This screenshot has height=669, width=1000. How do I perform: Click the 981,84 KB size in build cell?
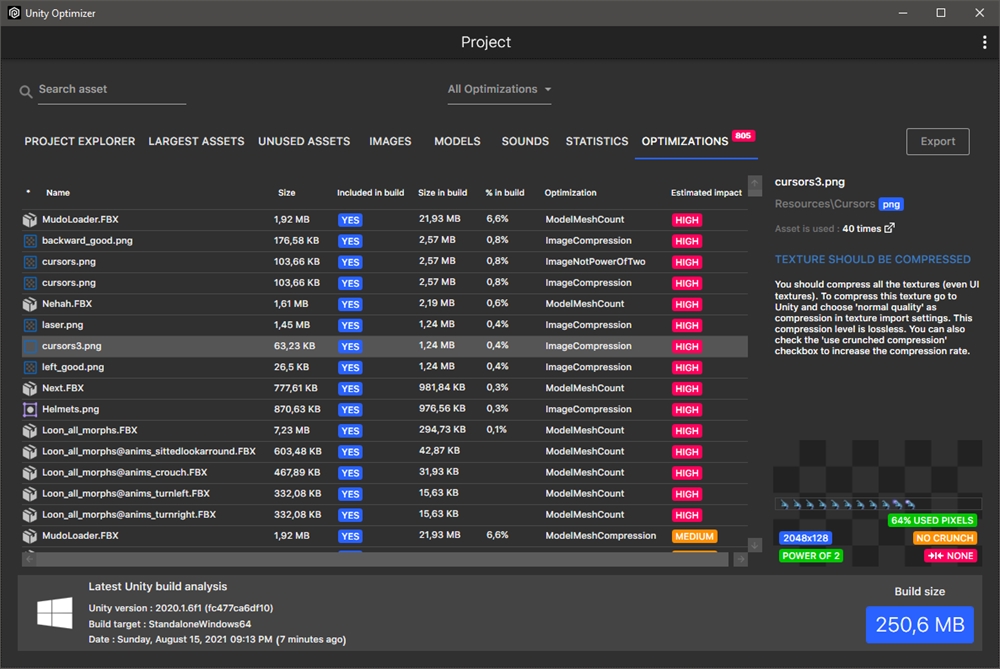coord(441,388)
